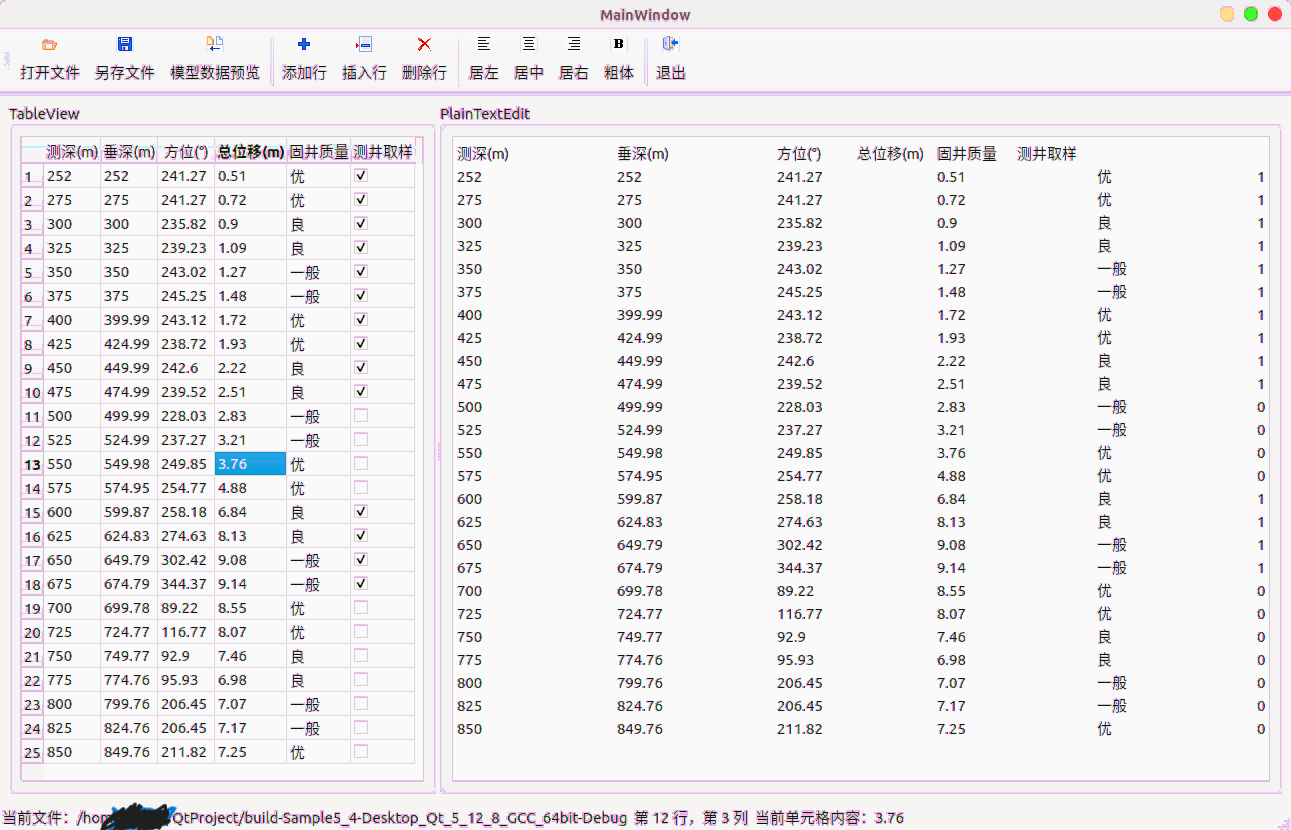Click 固井质量 cell 良 in row 22
This screenshot has width=1291, height=830.
pos(319,680)
